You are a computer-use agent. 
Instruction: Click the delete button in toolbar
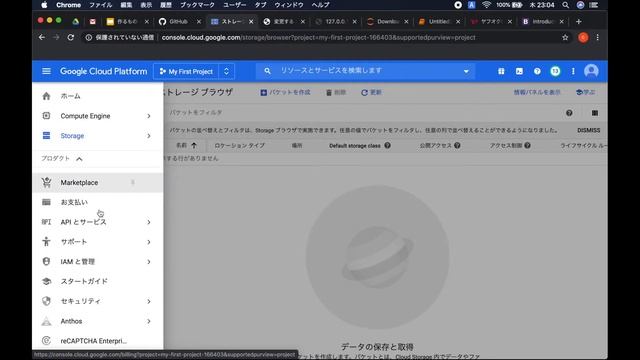pyautogui.click(x=336, y=93)
